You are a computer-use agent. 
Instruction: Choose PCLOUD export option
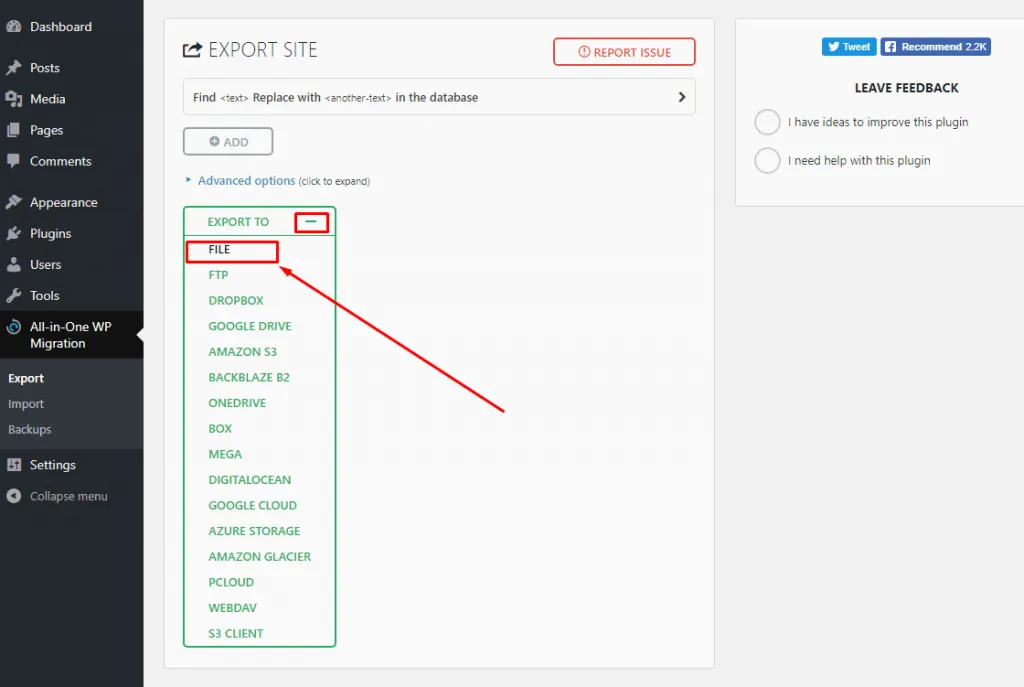click(x=231, y=582)
